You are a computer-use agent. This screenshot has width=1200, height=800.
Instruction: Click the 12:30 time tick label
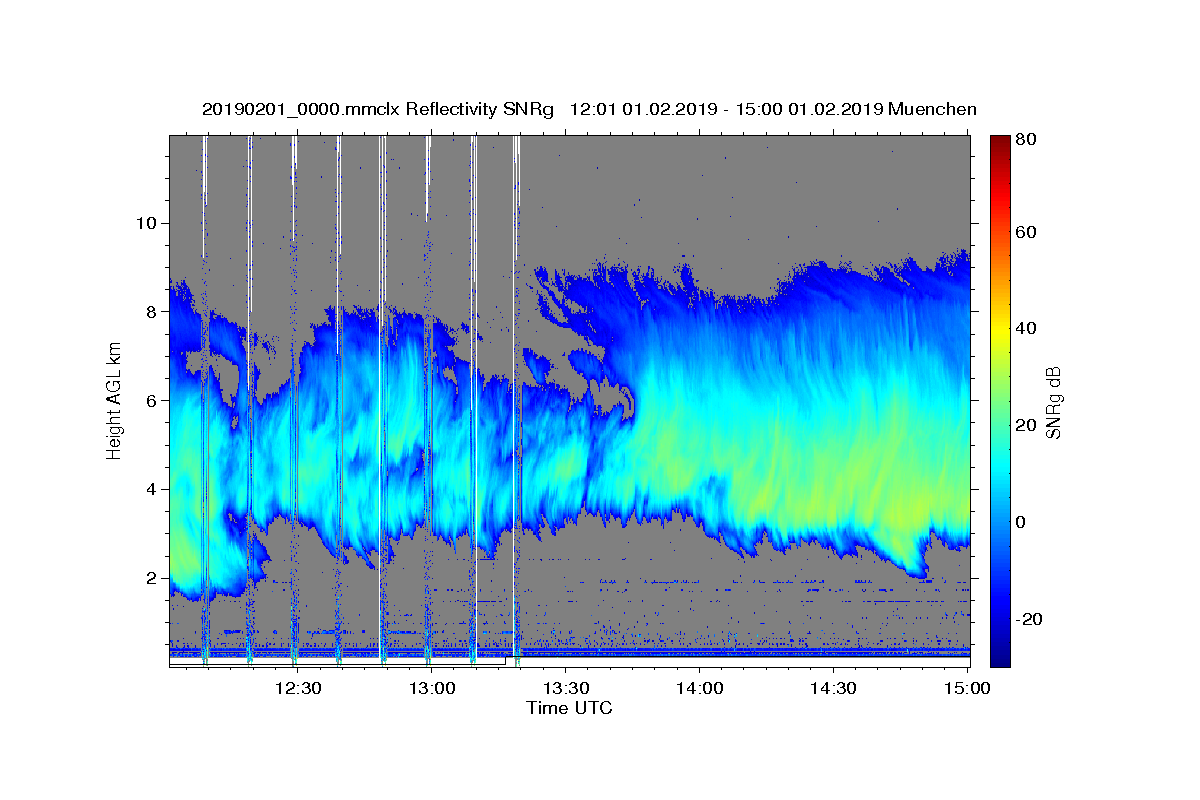[298, 688]
